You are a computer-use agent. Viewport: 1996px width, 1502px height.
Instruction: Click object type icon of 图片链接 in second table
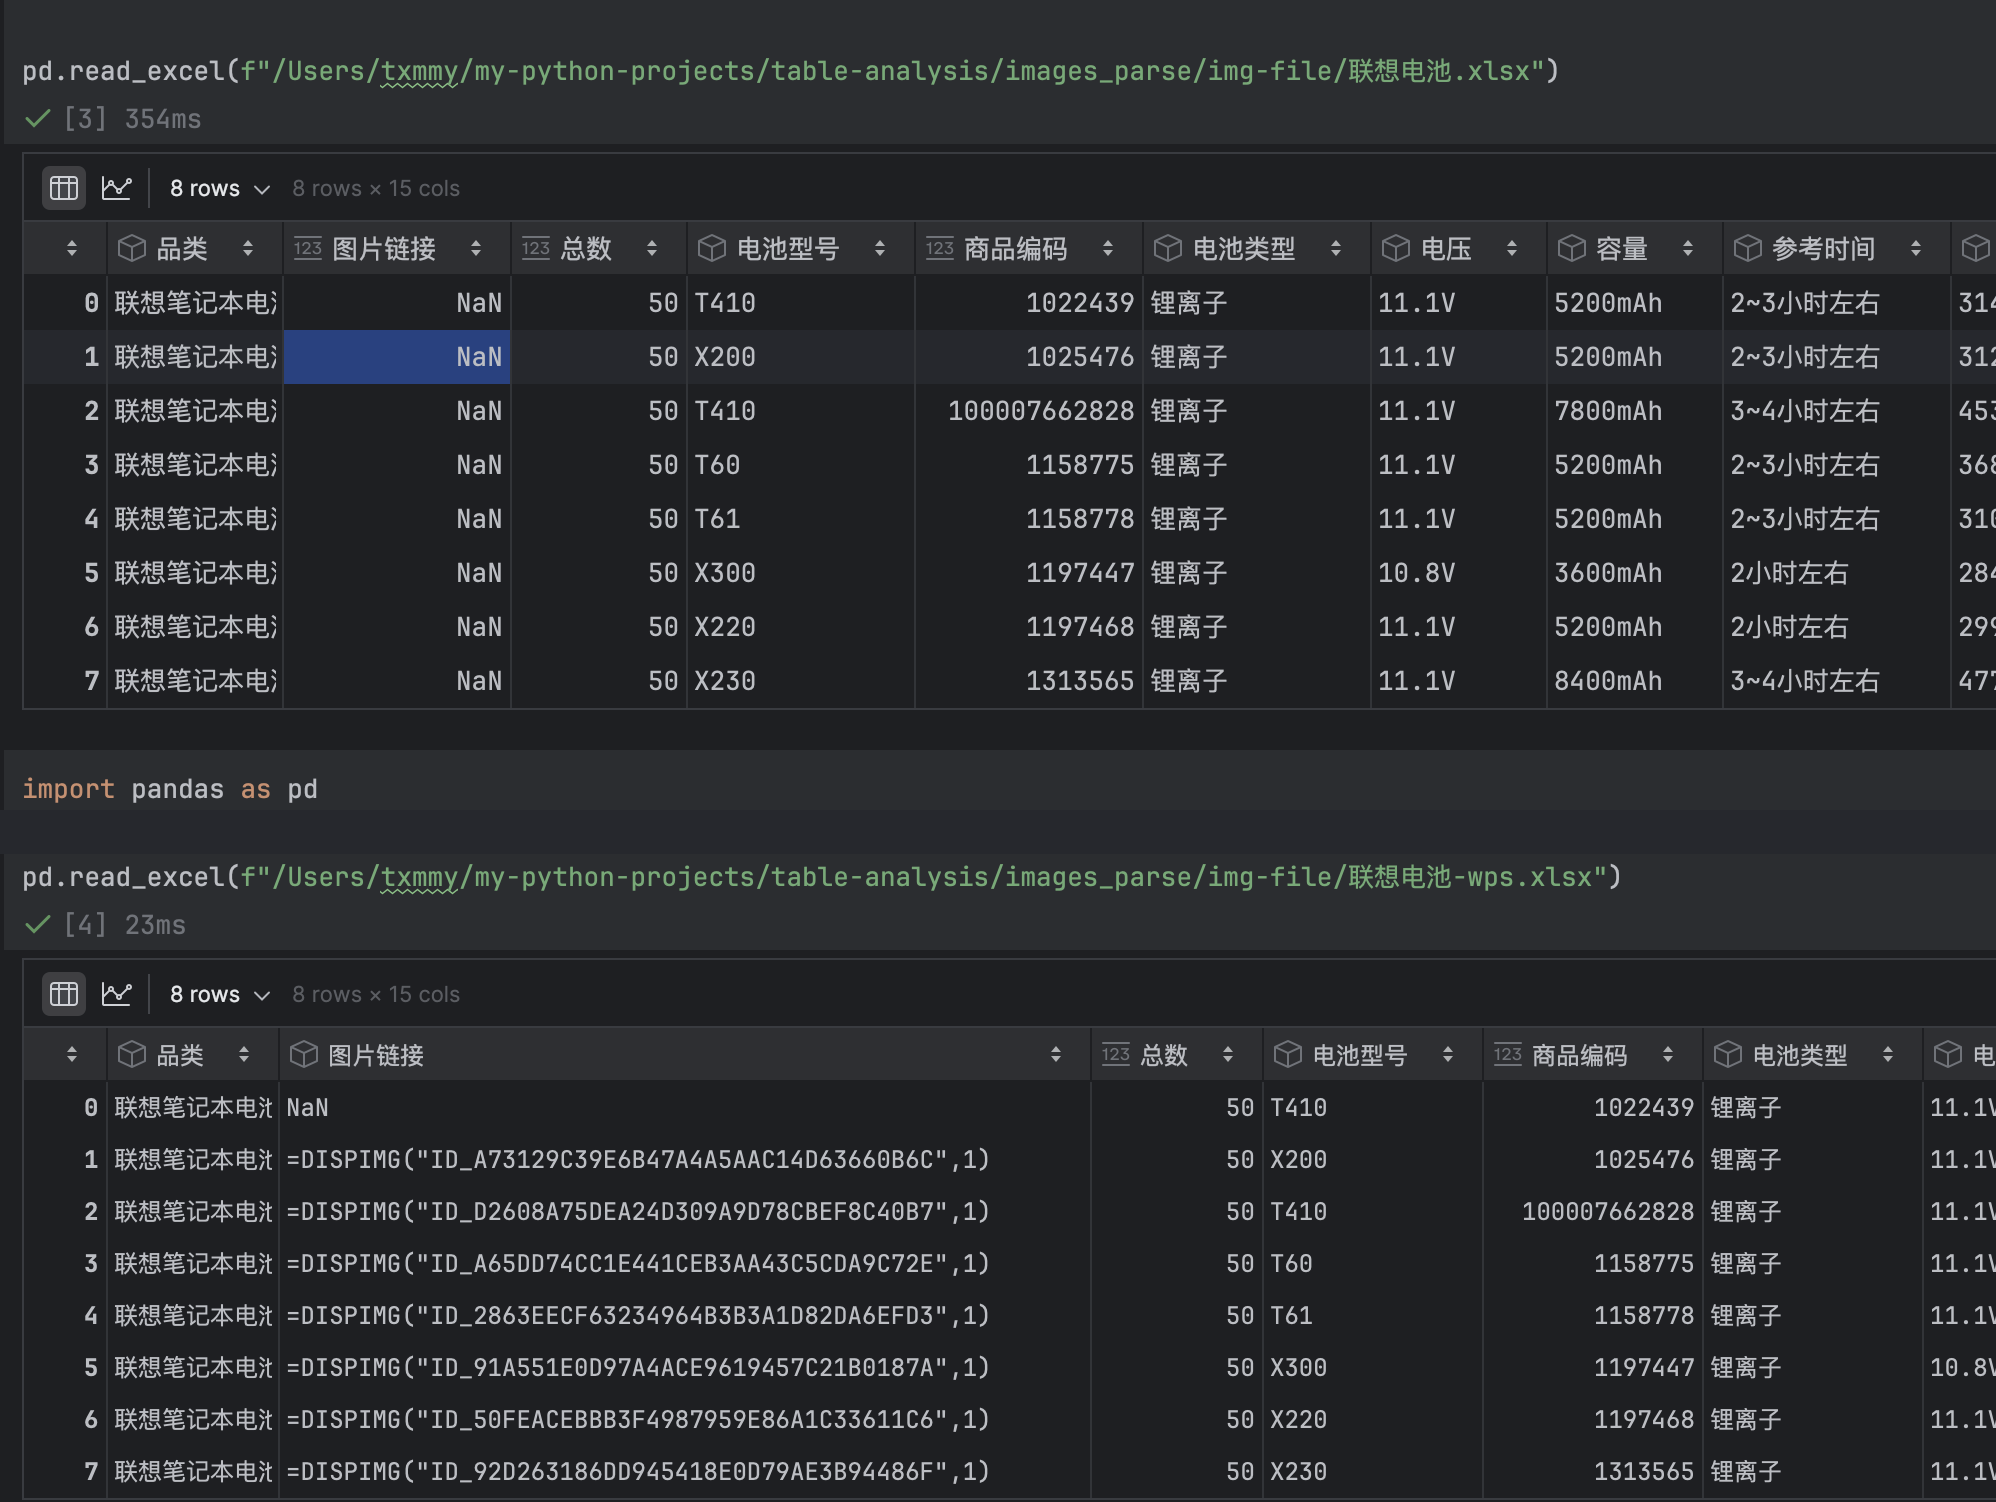(x=304, y=1055)
